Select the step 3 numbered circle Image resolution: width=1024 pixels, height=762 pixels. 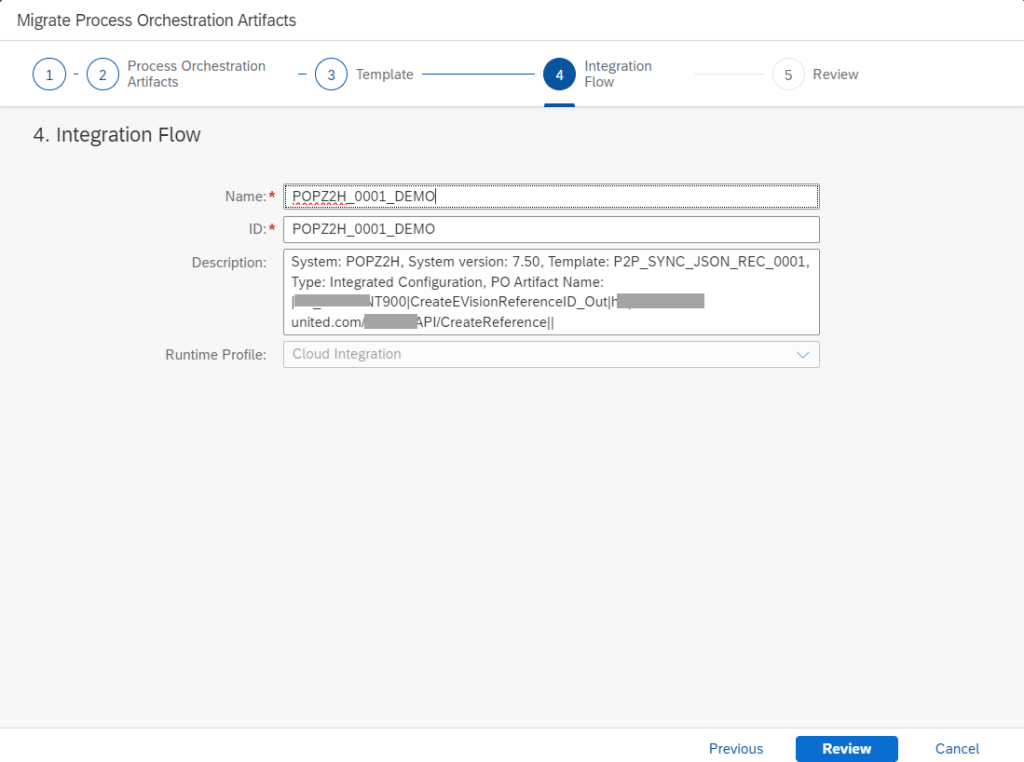coord(331,75)
